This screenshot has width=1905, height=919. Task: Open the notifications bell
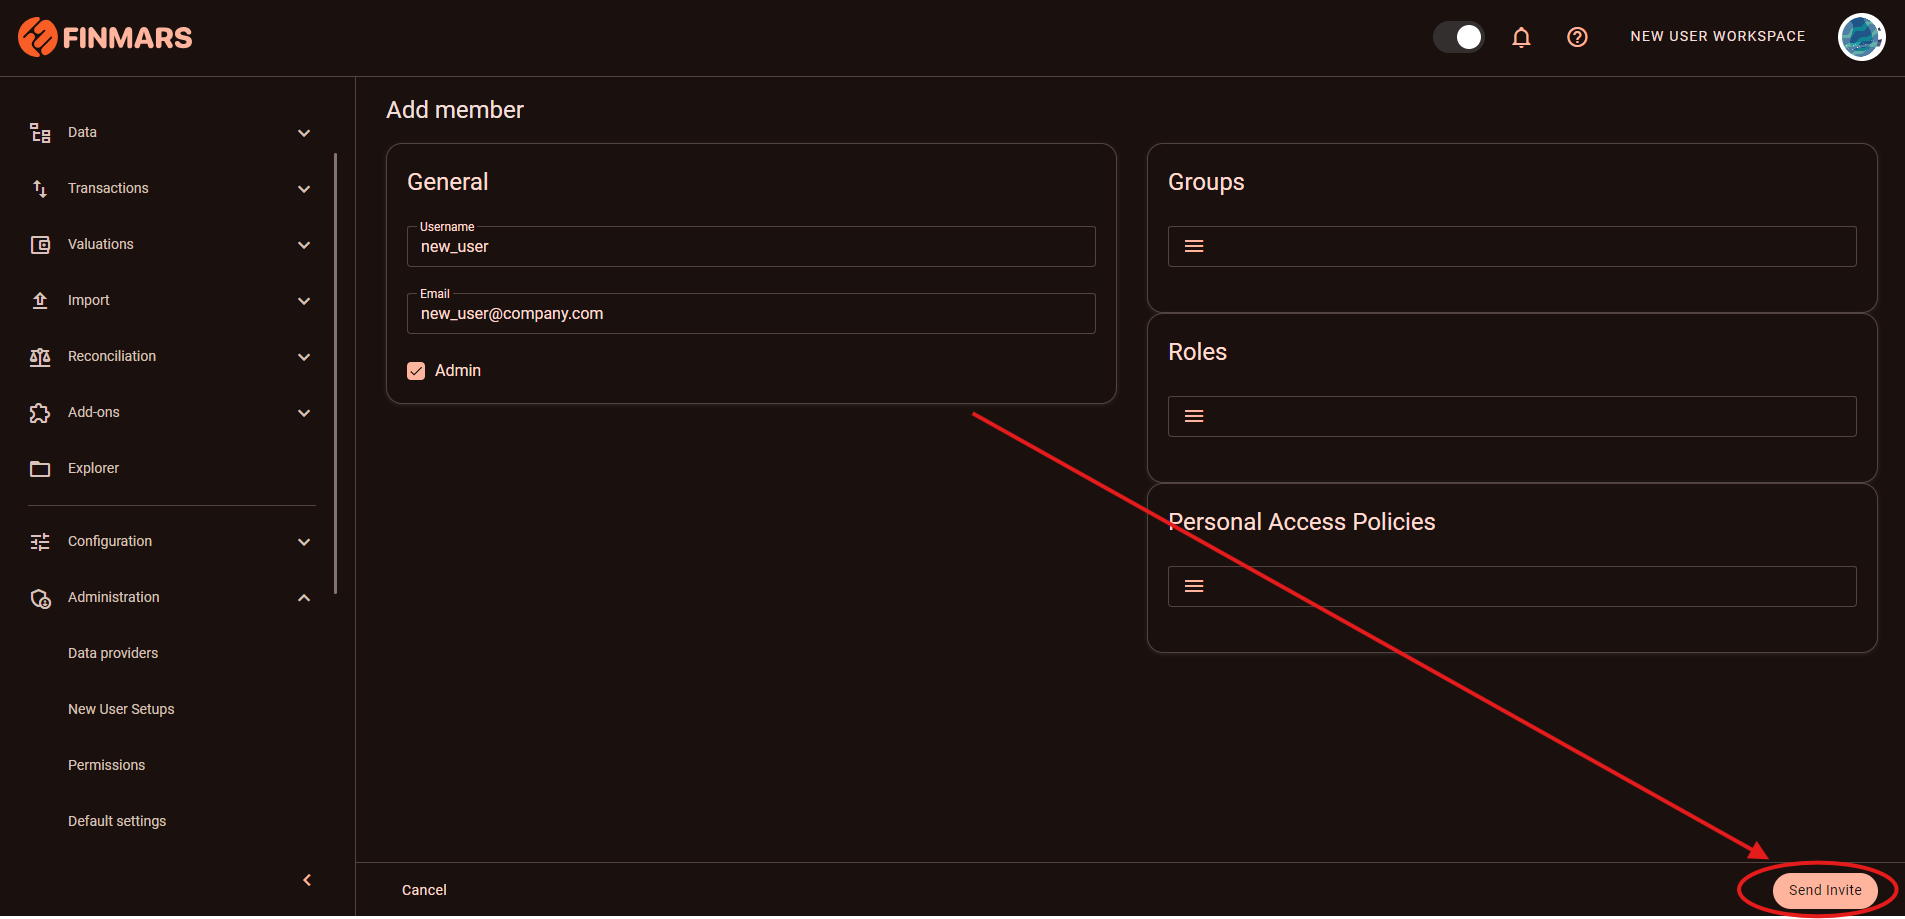point(1521,37)
